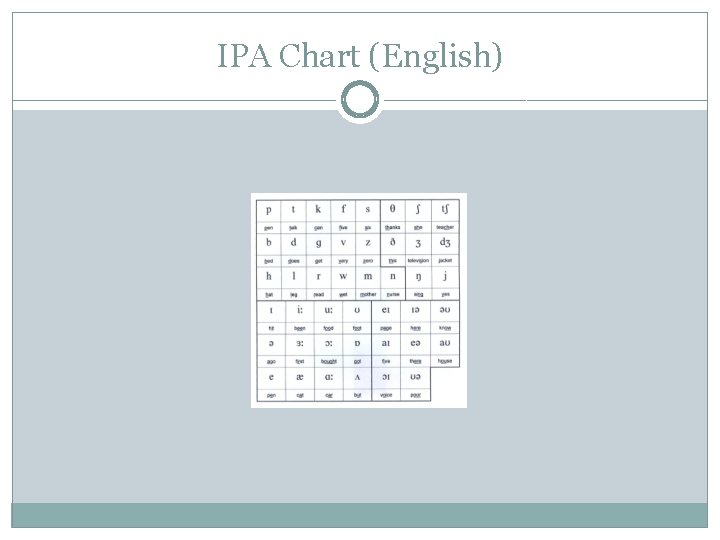Click the example word "house"
720x540 pixels.
(444, 361)
